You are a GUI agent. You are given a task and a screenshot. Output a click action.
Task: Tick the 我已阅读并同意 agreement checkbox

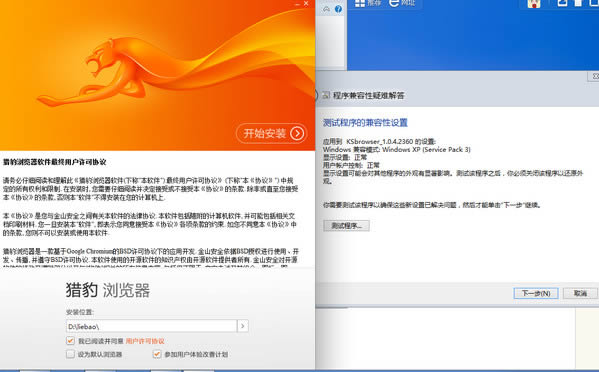point(70,341)
